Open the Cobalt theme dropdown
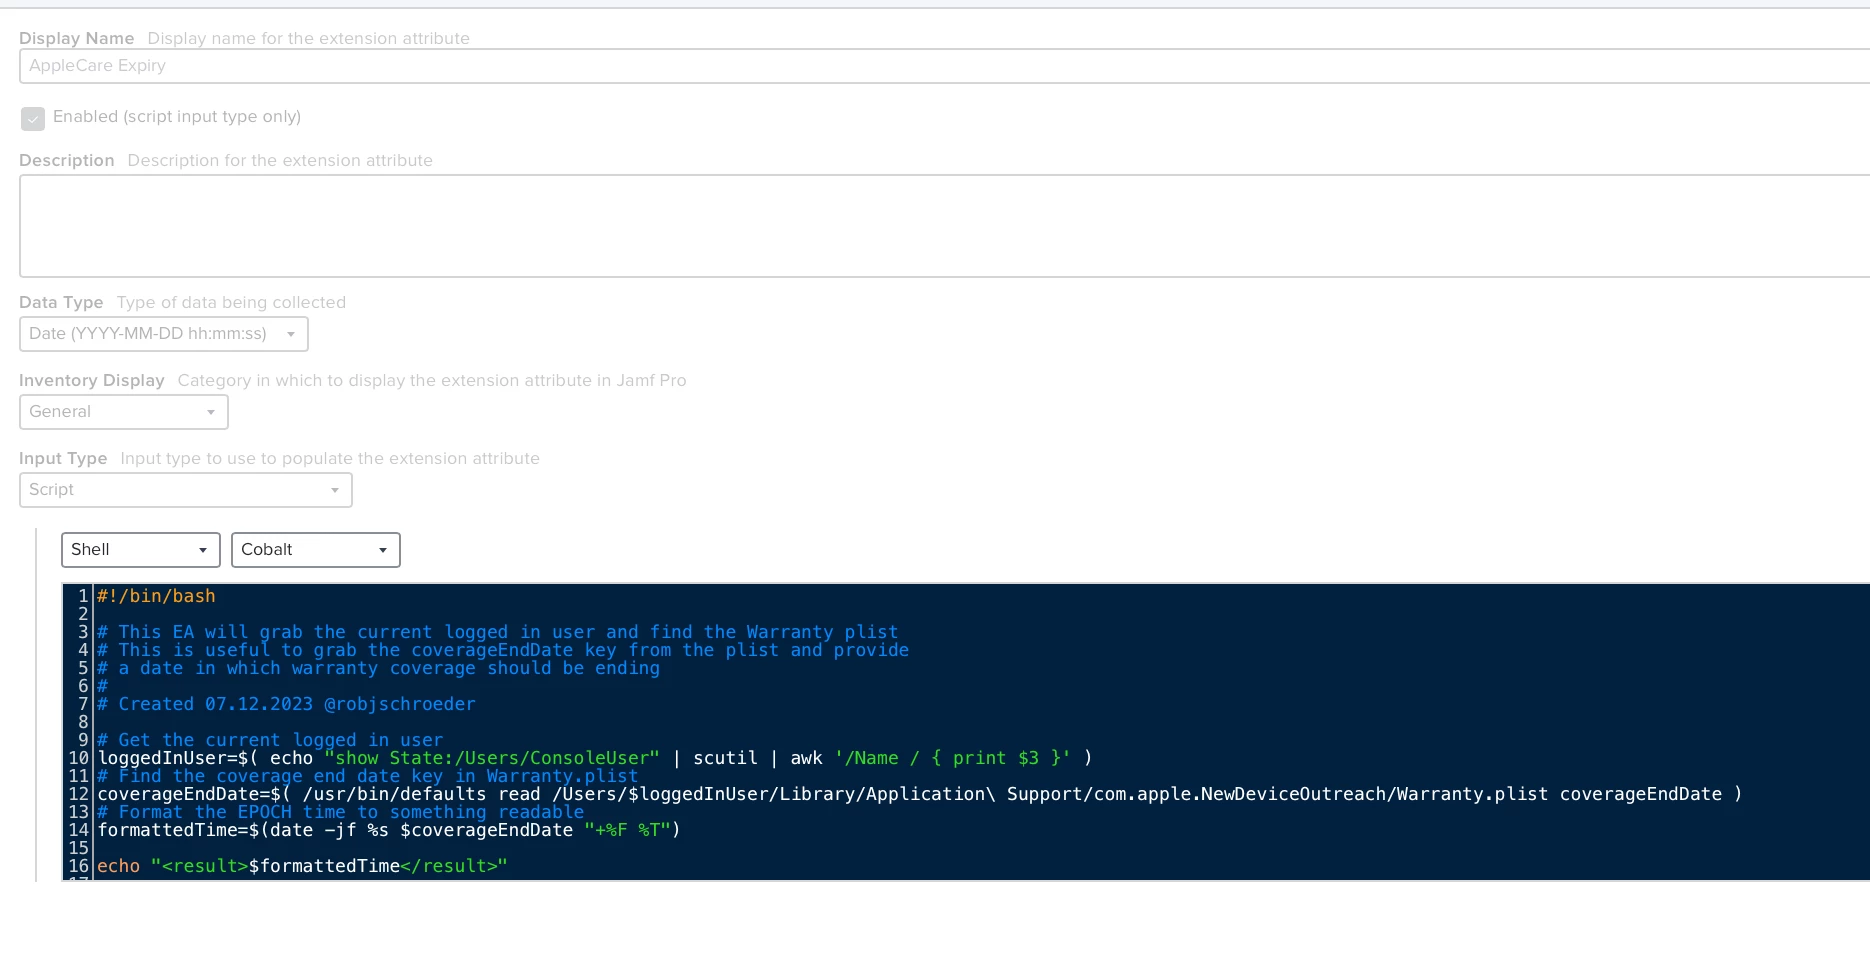1870x978 pixels. [316, 550]
